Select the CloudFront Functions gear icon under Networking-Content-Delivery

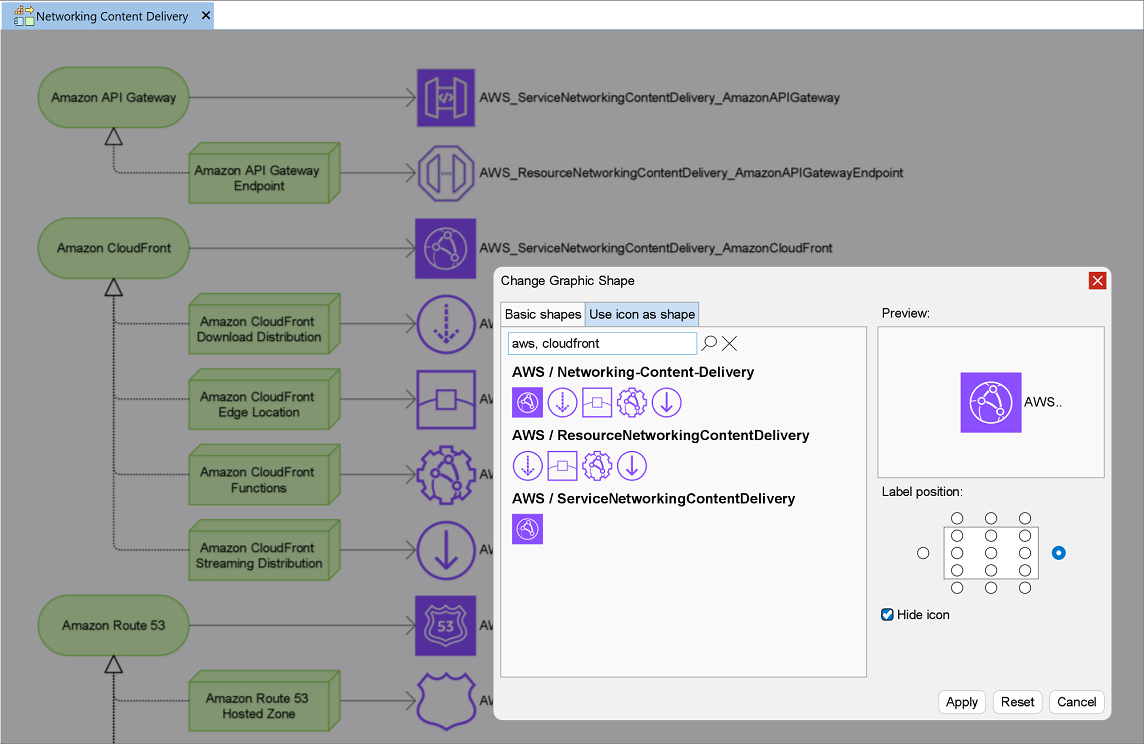tap(632, 403)
